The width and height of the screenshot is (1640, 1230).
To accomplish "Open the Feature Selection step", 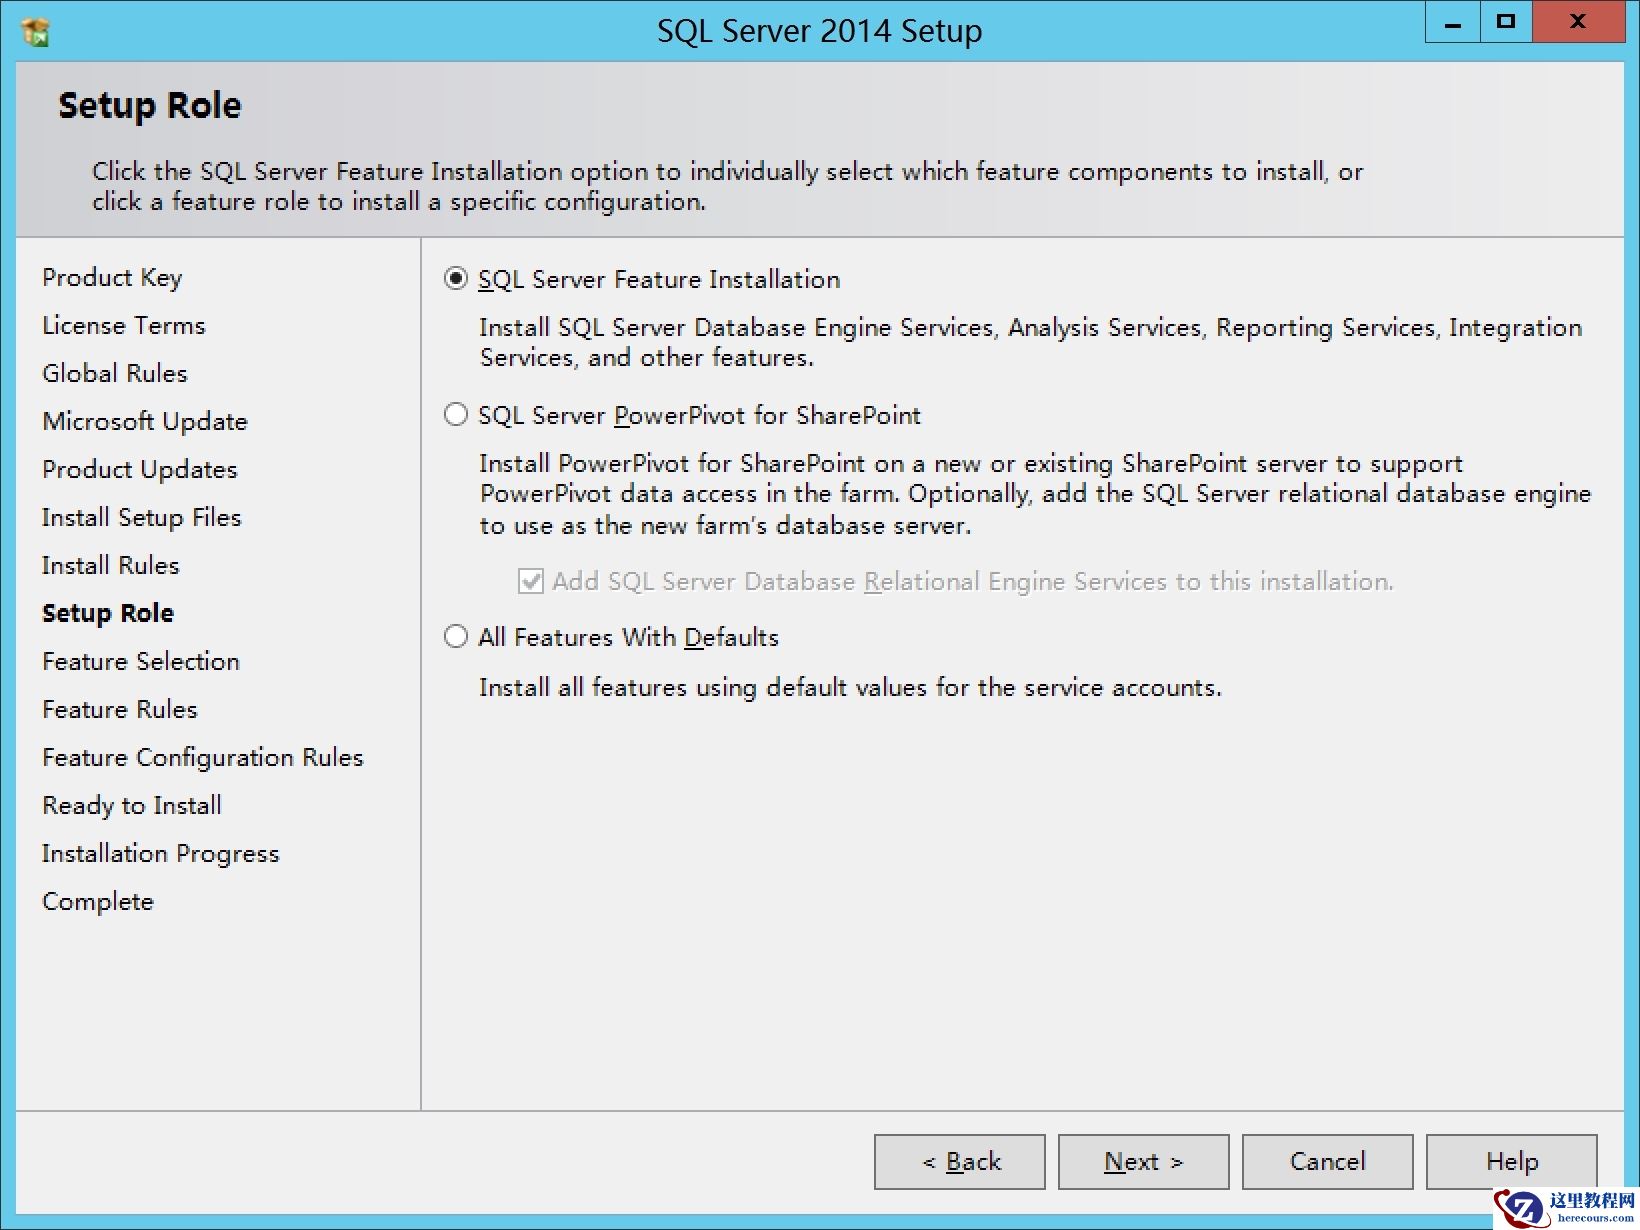I will coord(140,661).
